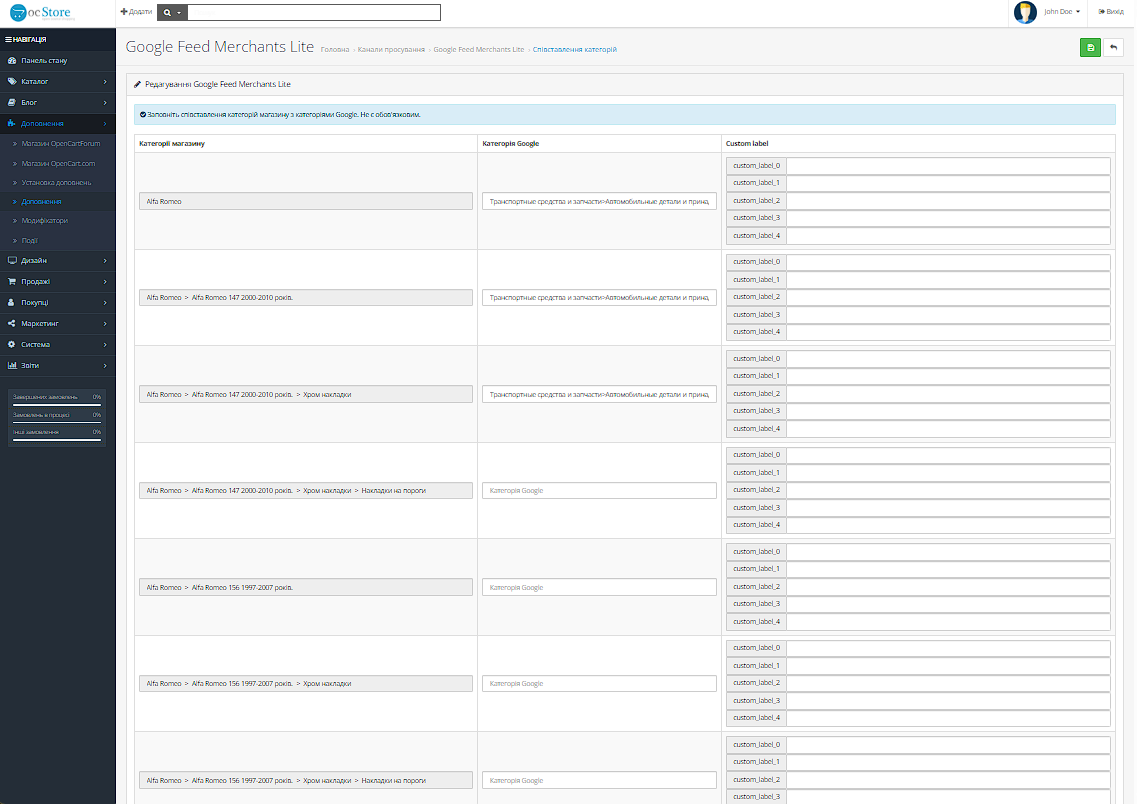Click custom_label_0 field in Alfa Romeo row
This screenshot has width=1137, height=804.
click(948, 166)
